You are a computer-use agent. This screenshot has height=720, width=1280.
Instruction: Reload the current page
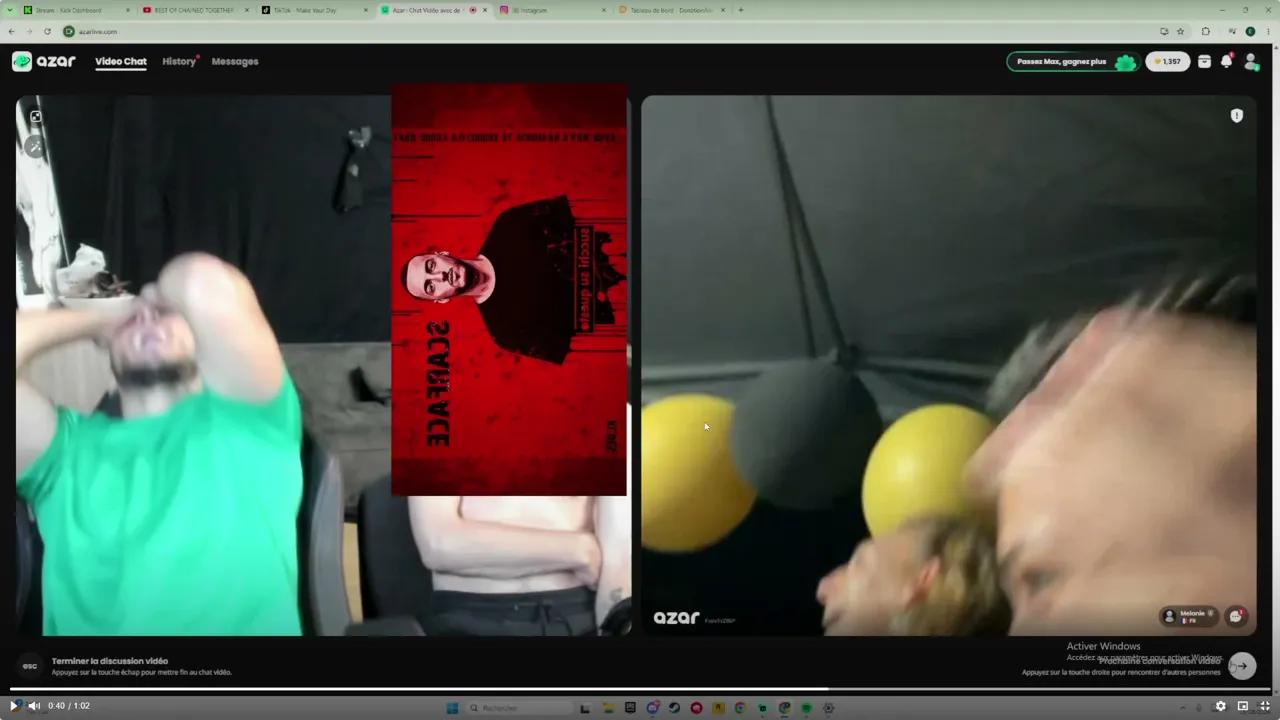47,31
